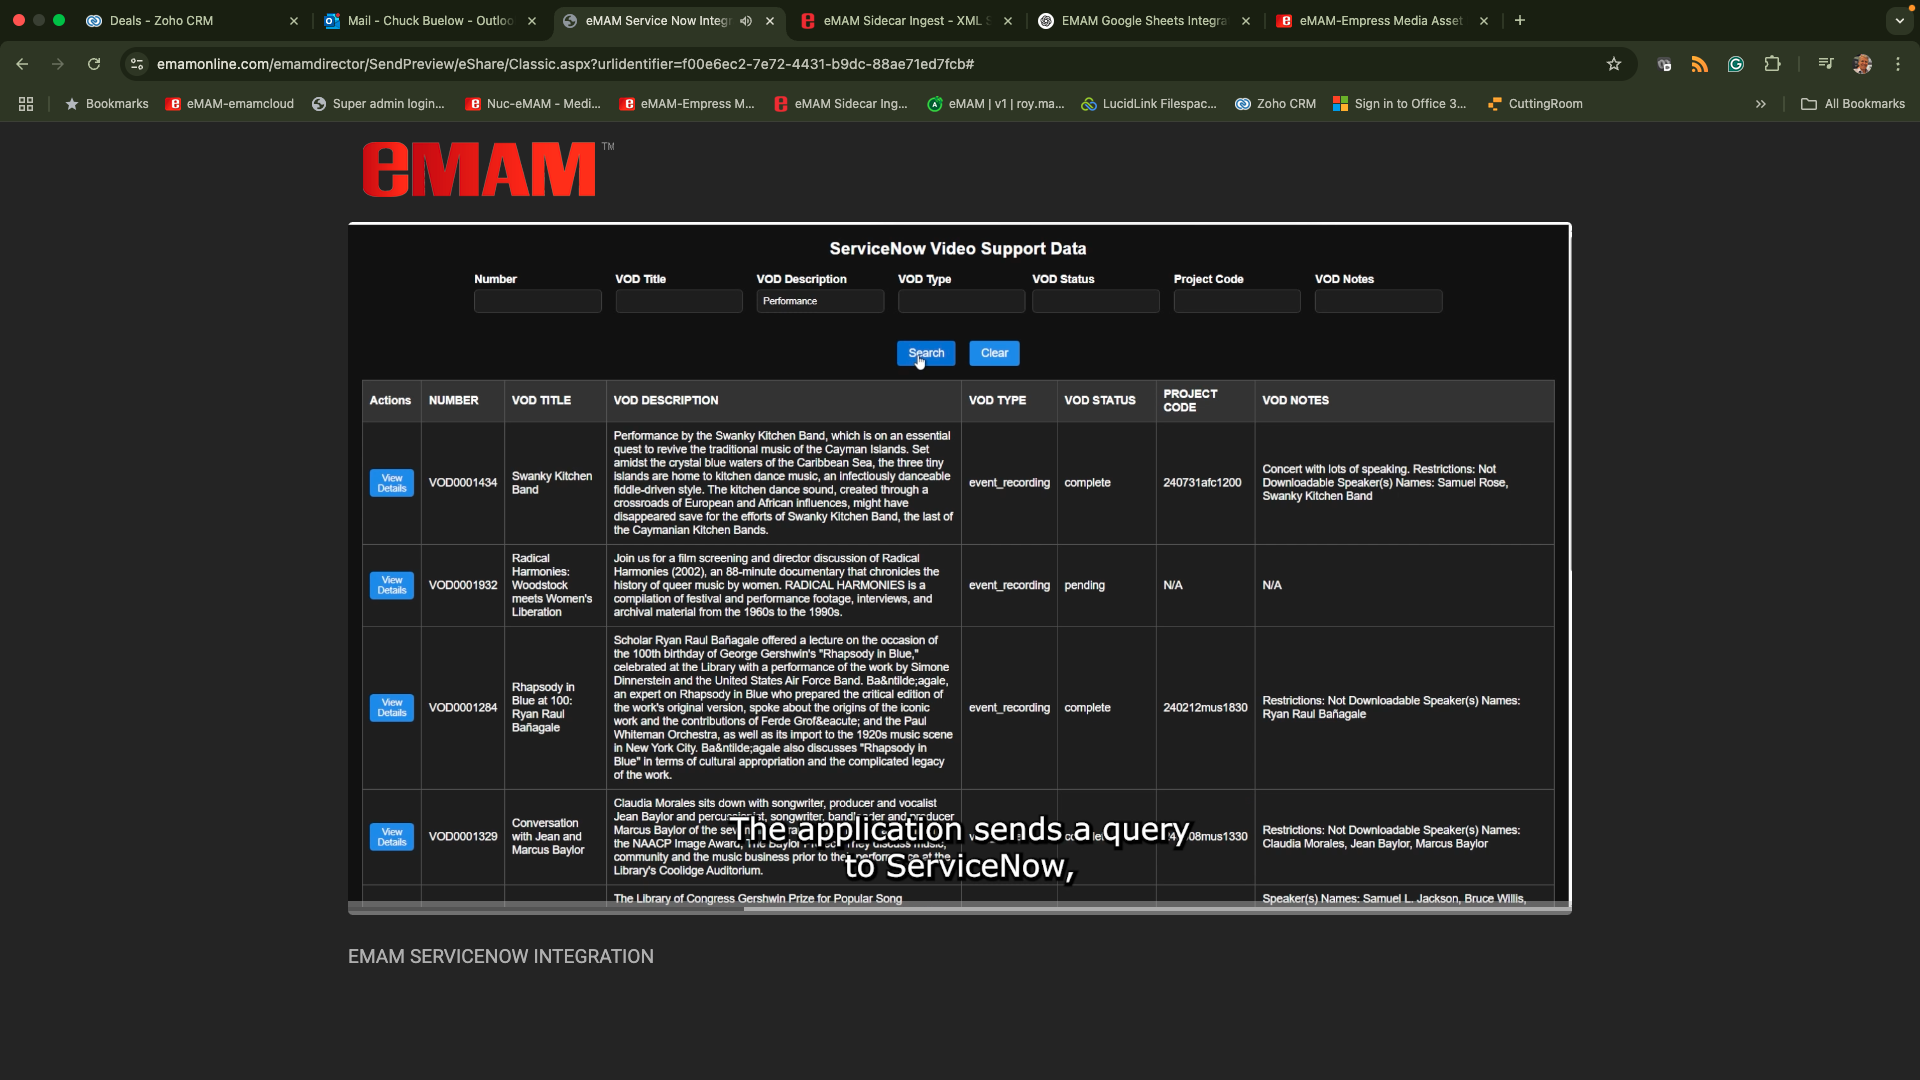1920x1080 pixels.
Task: Reload the page with refresh icon
Action: pos(94,64)
